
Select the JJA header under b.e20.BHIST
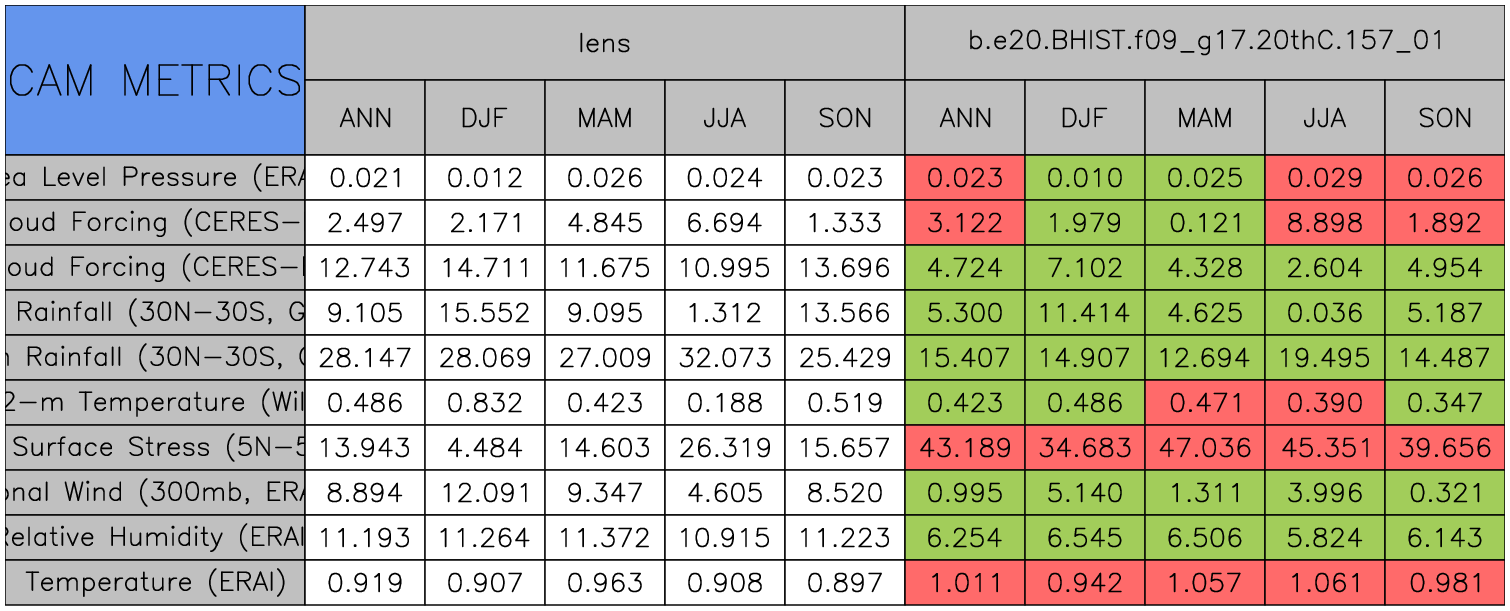[1325, 118]
